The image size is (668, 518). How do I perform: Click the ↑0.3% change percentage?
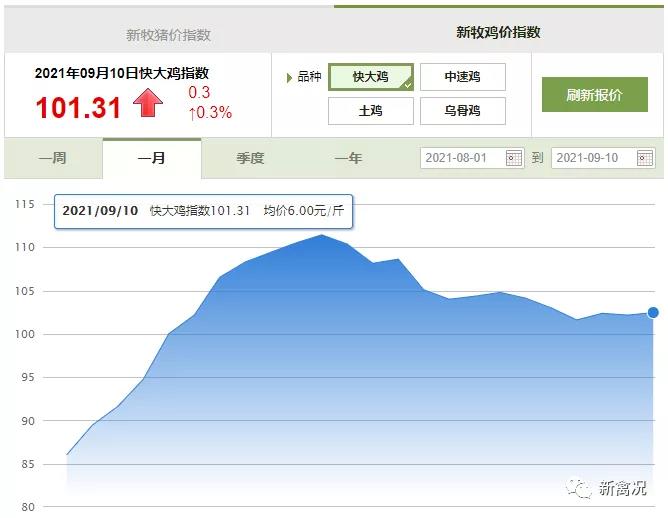210,112
